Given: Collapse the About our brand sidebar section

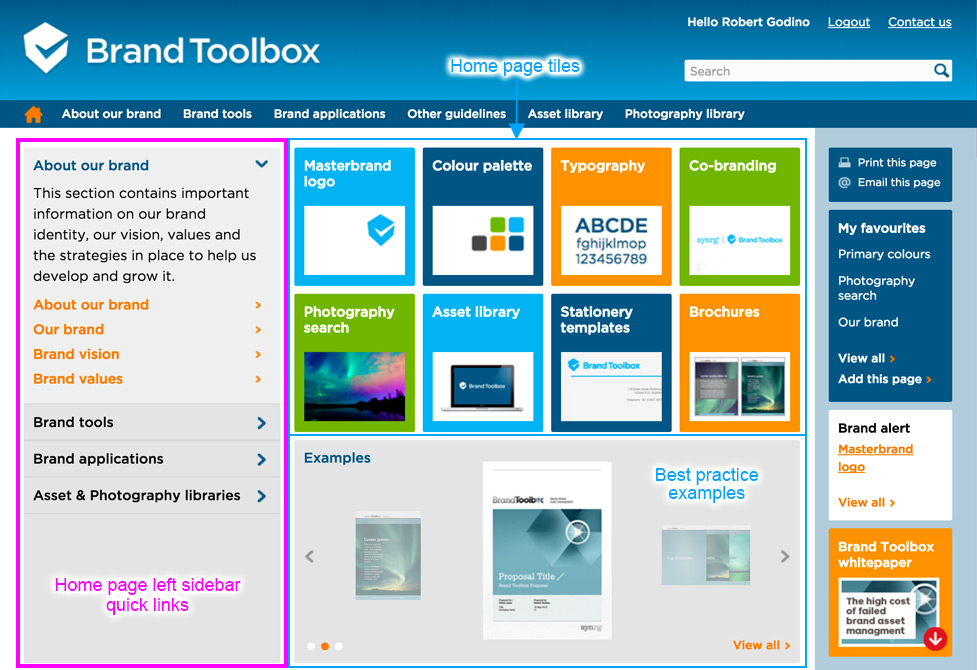Looking at the screenshot, I should (261, 165).
